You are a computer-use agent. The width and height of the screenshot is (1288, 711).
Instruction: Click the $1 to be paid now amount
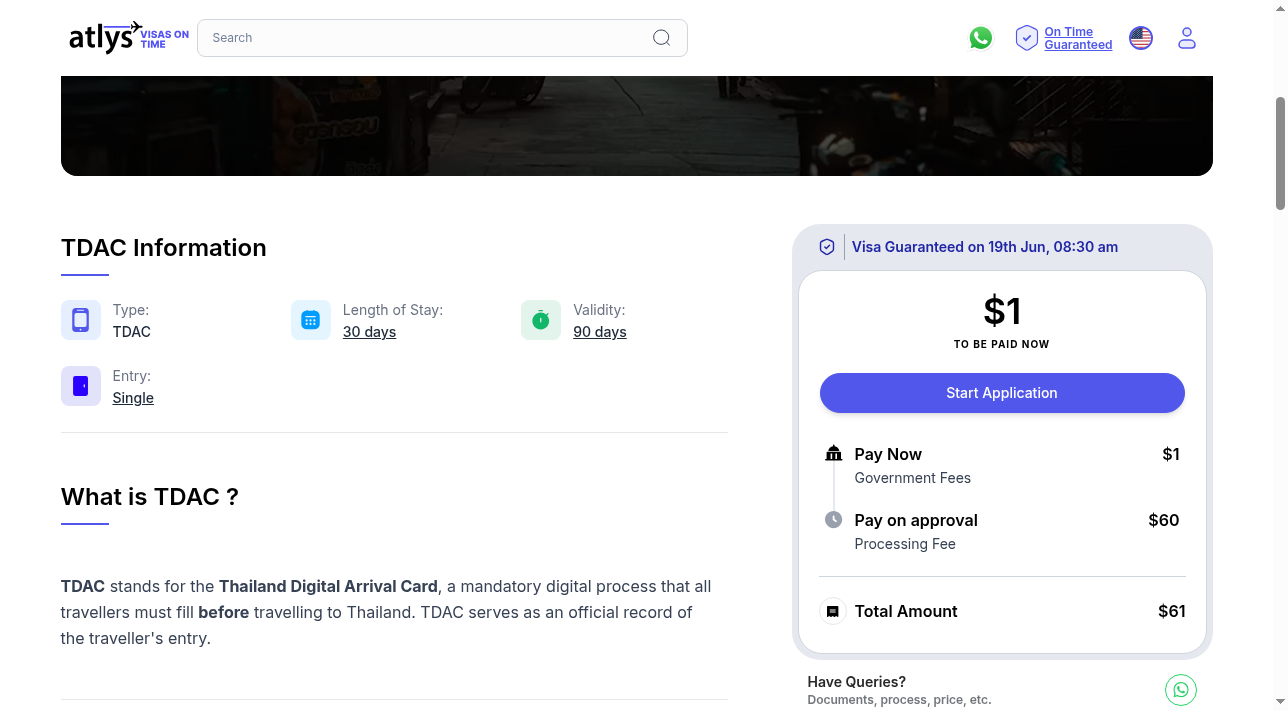(x=1002, y=311)
